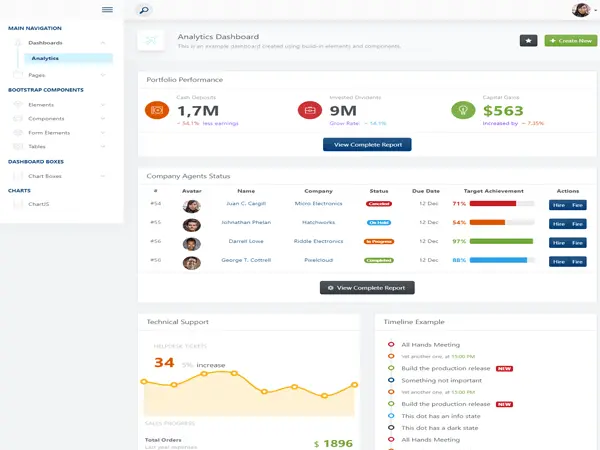Click the Micro Electronics company link
600x450 pixels.
click(x=318, y=204)
